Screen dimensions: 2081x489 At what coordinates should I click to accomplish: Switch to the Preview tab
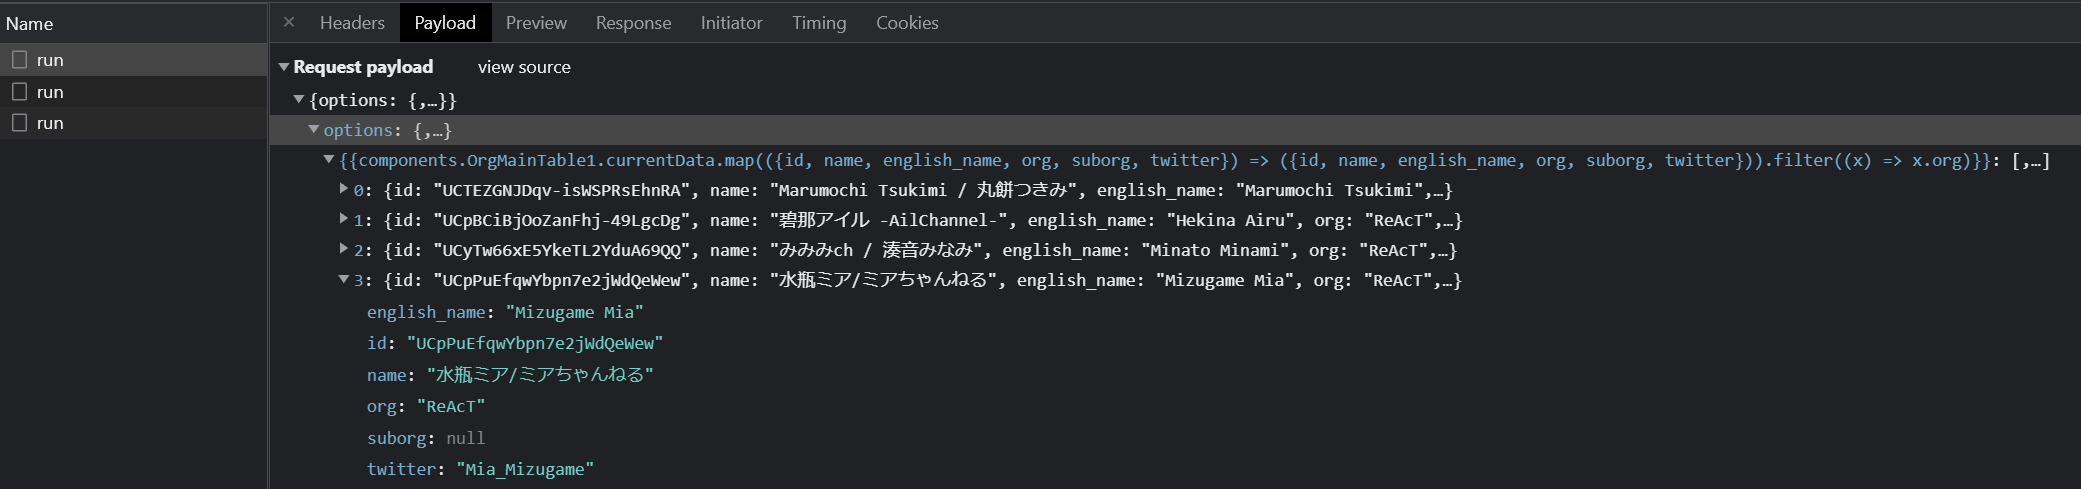[536, 22]
